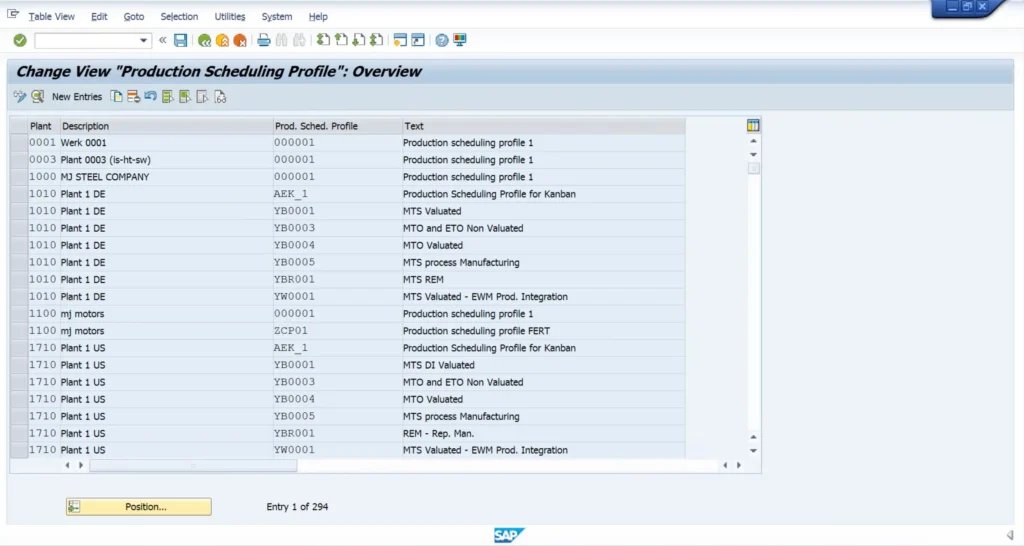The width and height of the screenshot is (1024, 546).
Task: Open the Edit menu
Action: tap(99, 16)
